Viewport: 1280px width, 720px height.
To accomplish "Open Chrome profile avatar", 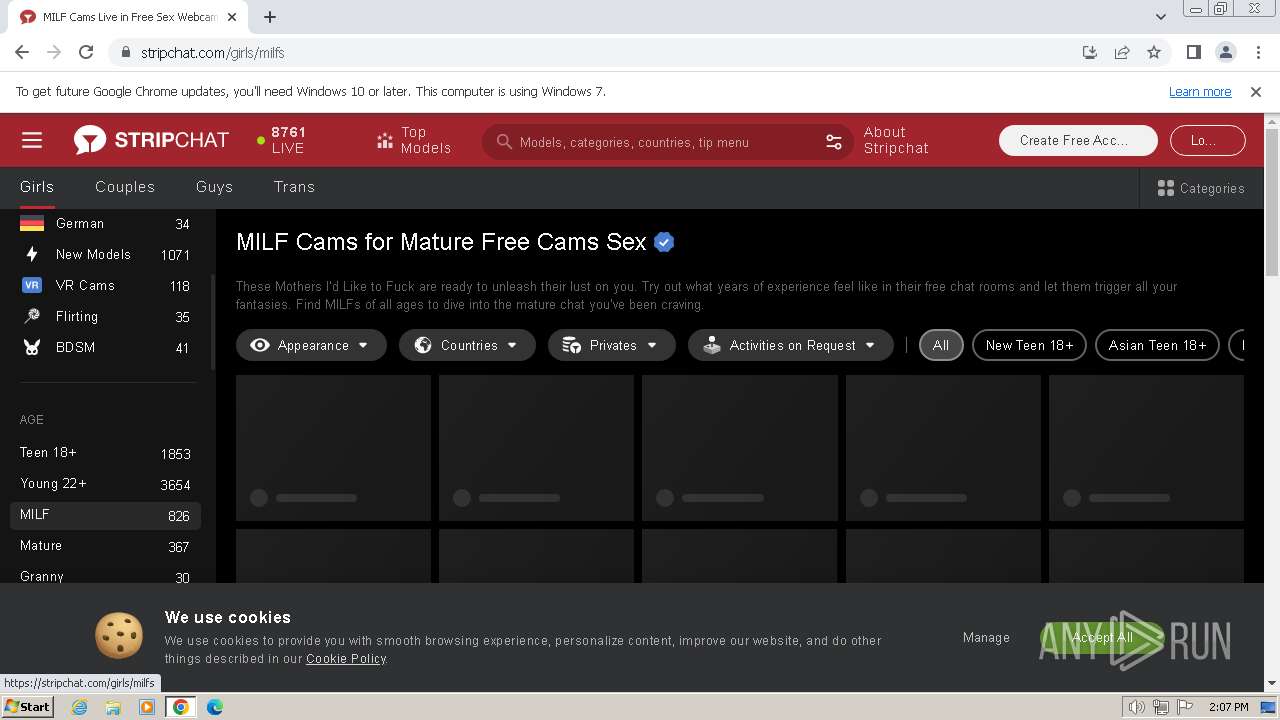I will tap(1225, 52).
